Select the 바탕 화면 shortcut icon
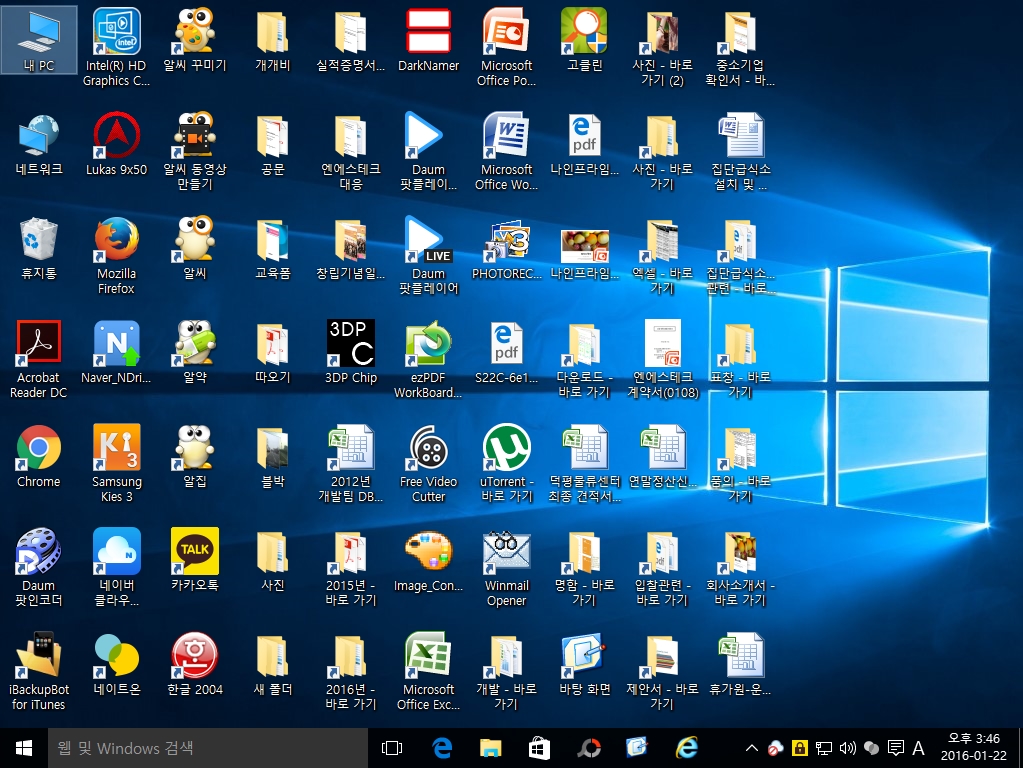Screen dimensions: 1023x768 click(x=584, y=664)
